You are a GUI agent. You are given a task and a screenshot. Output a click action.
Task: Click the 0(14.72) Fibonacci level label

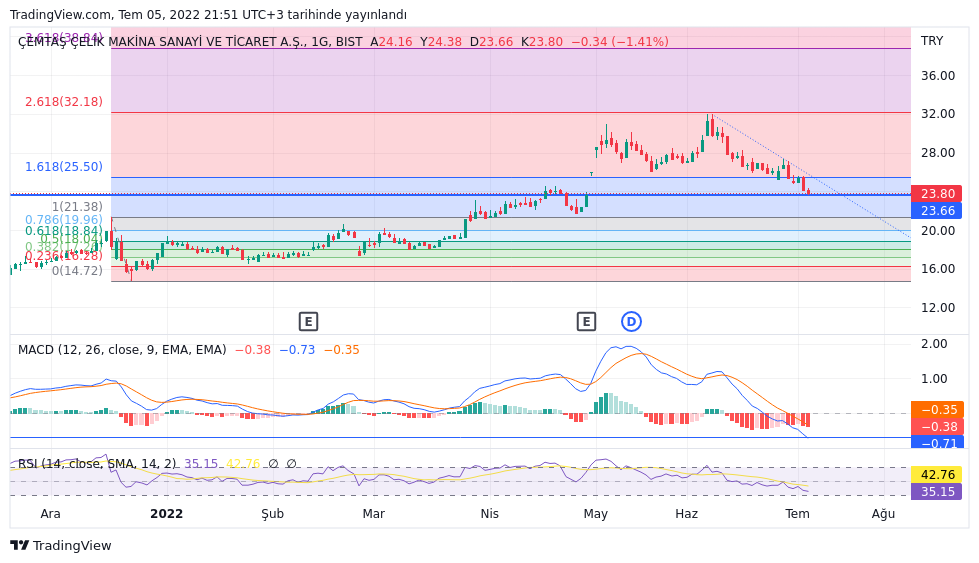pos(77,271)
